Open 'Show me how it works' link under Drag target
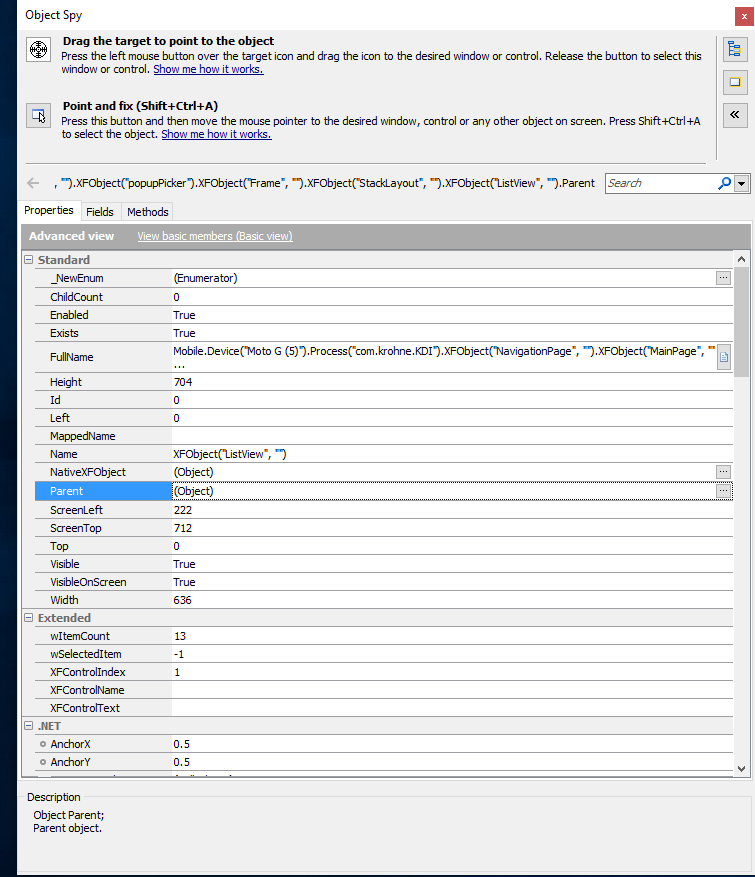The height and width of the screenshot is (877, 755). coord(208,69)
